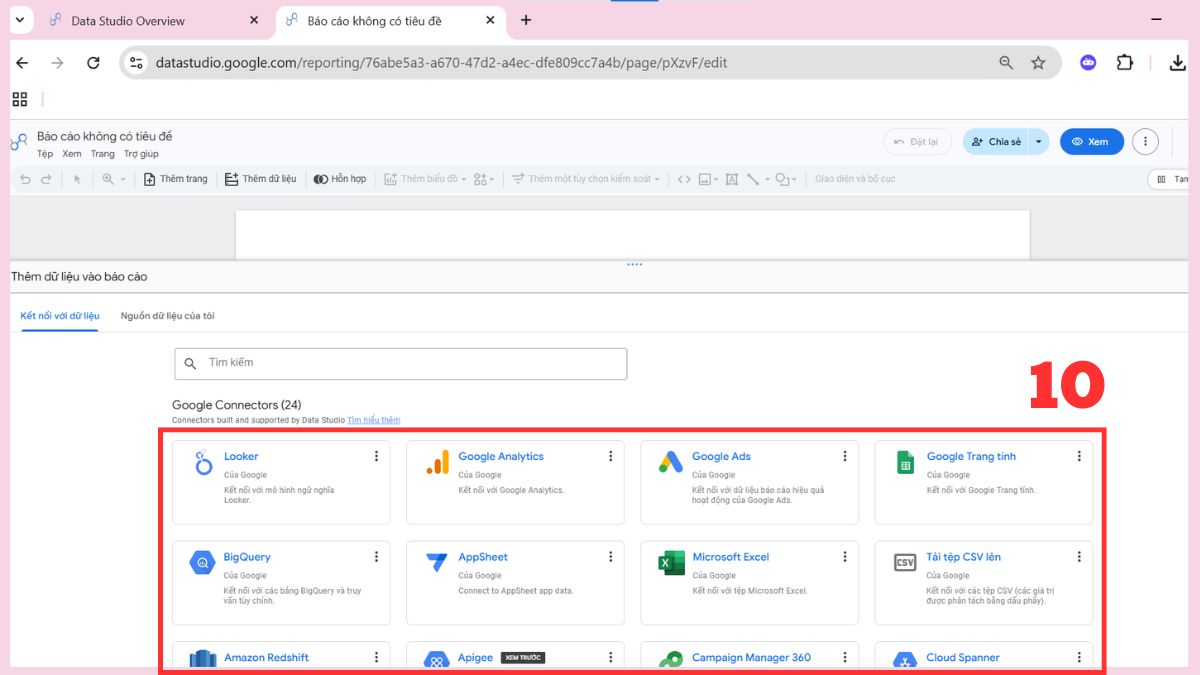Open the Trang menu
This screenshot has height=675, width=1200.
103,154
